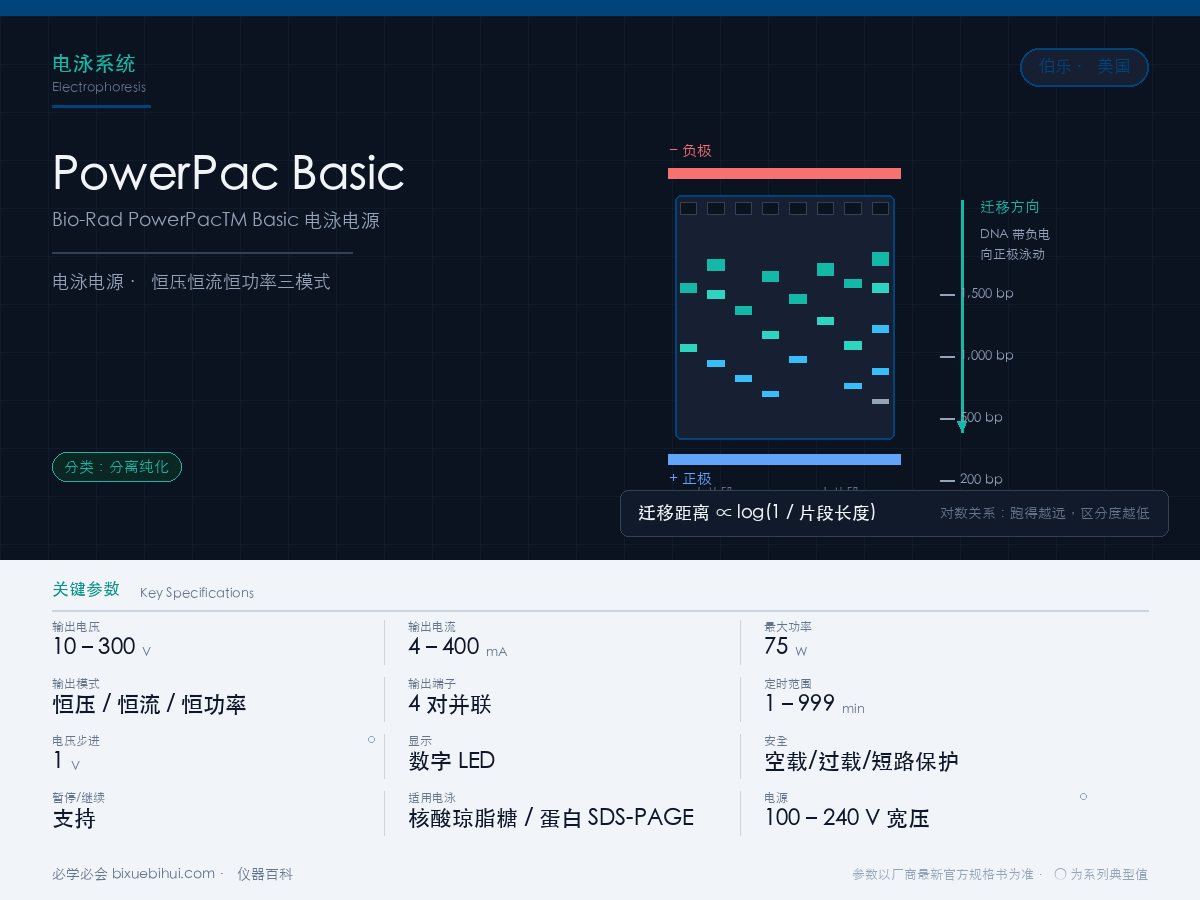Viewport: 1200px width, 900px height.
Task: Select the 75 W max power value
Action: tap(786, 647)
